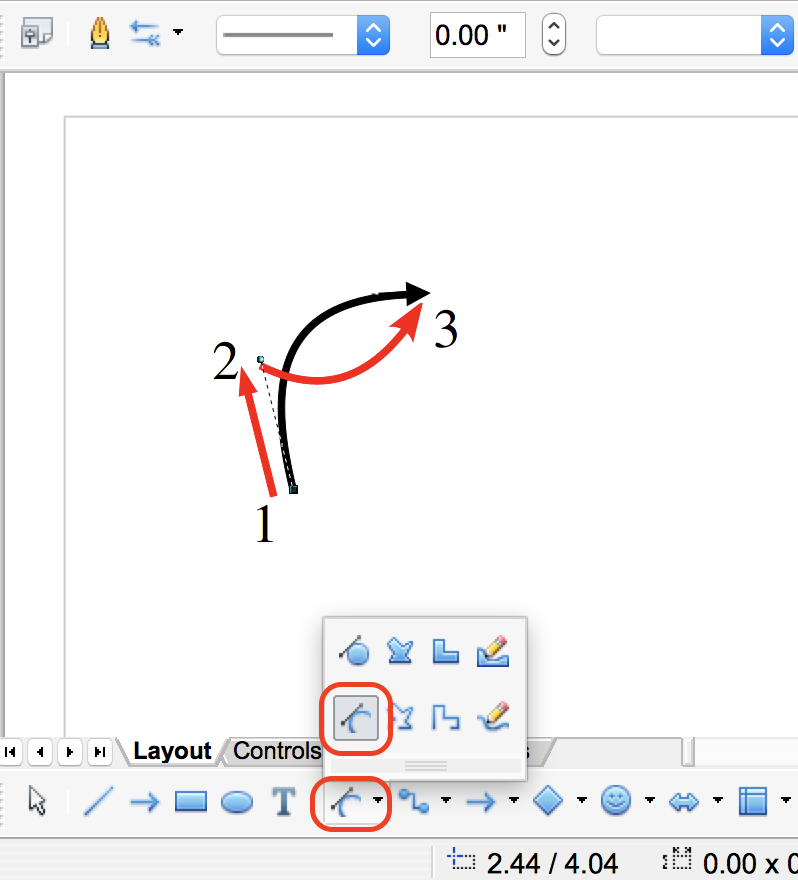Image resolution: width=798 pixels, height=880 pixels.
Task: Activate the Text tool
Action: point(284,801)
